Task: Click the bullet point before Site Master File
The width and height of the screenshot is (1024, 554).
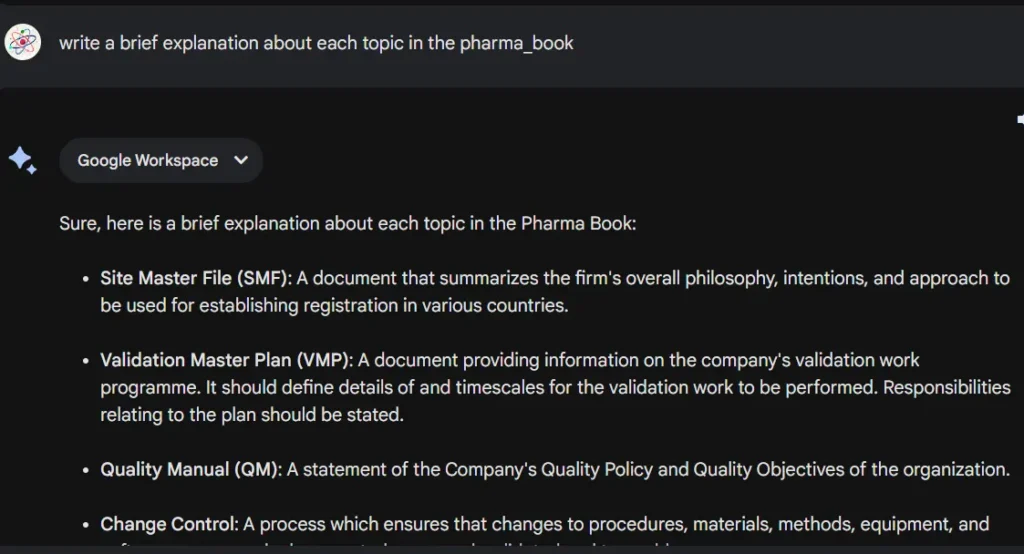Action: coord(86,279)
